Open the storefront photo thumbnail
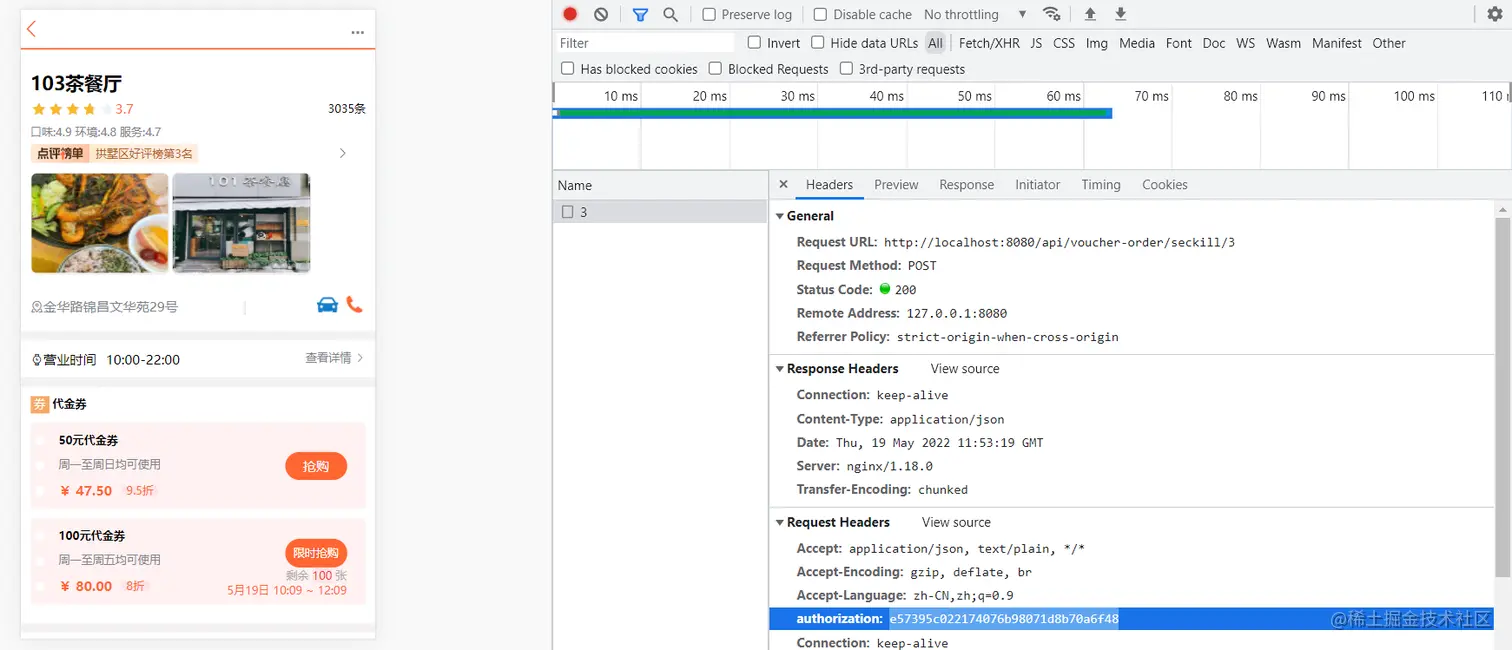Screen dimensions: 1512x650 click(x=241, y=223)
